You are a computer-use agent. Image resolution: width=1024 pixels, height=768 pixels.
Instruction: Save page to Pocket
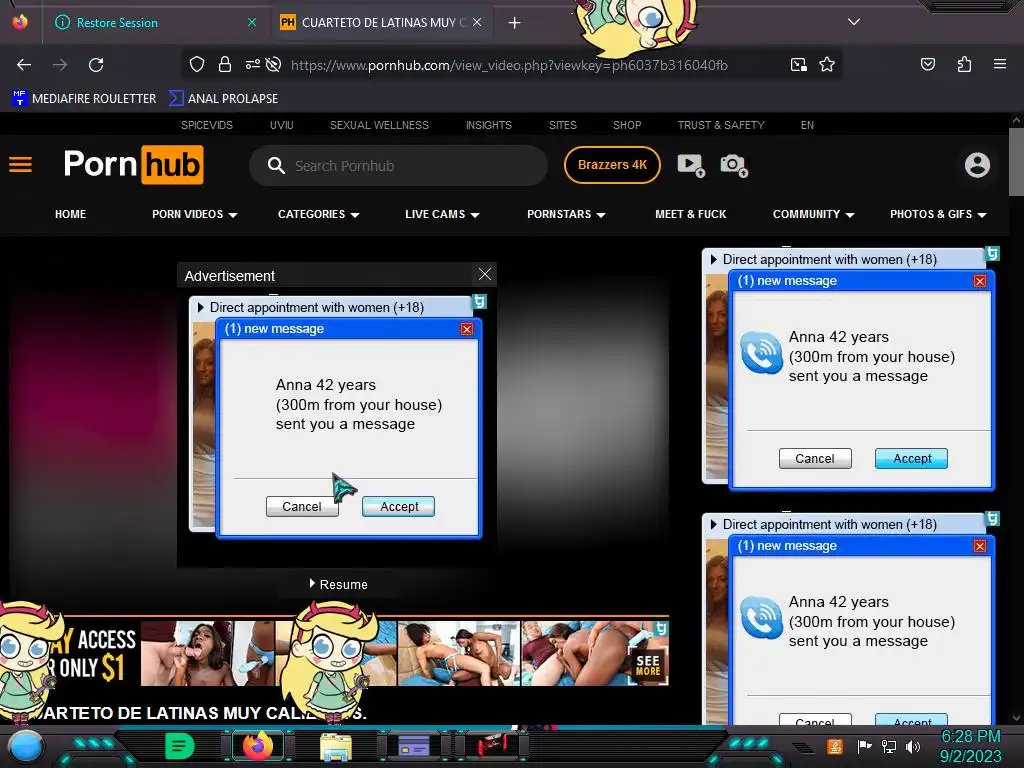927,64
